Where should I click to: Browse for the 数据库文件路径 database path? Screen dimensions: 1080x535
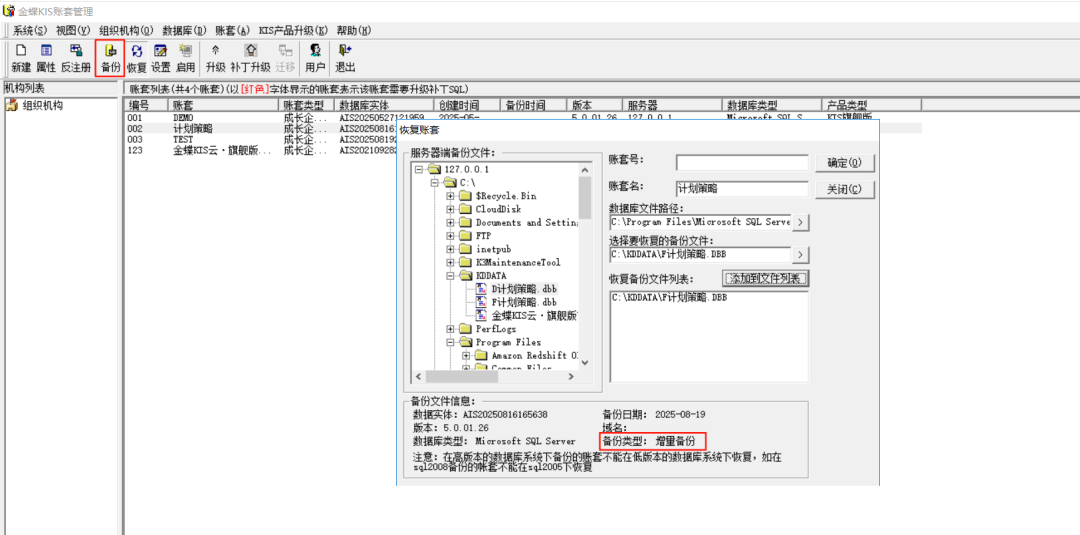(x=800, y=222)
